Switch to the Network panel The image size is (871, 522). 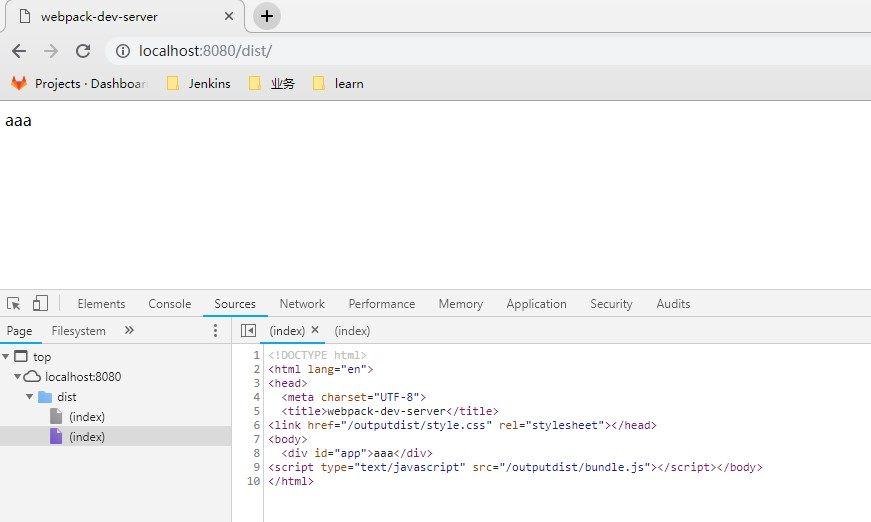[302, 304]
